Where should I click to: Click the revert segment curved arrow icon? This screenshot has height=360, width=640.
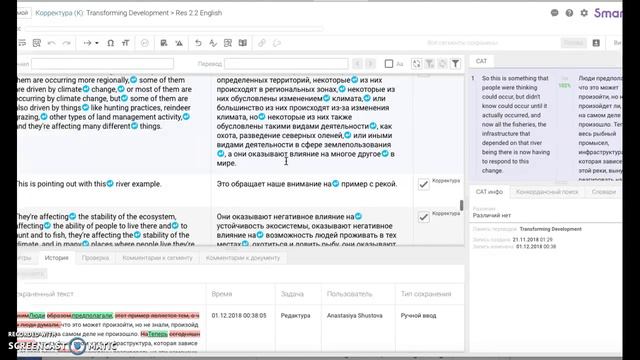(x=198, y=43)
